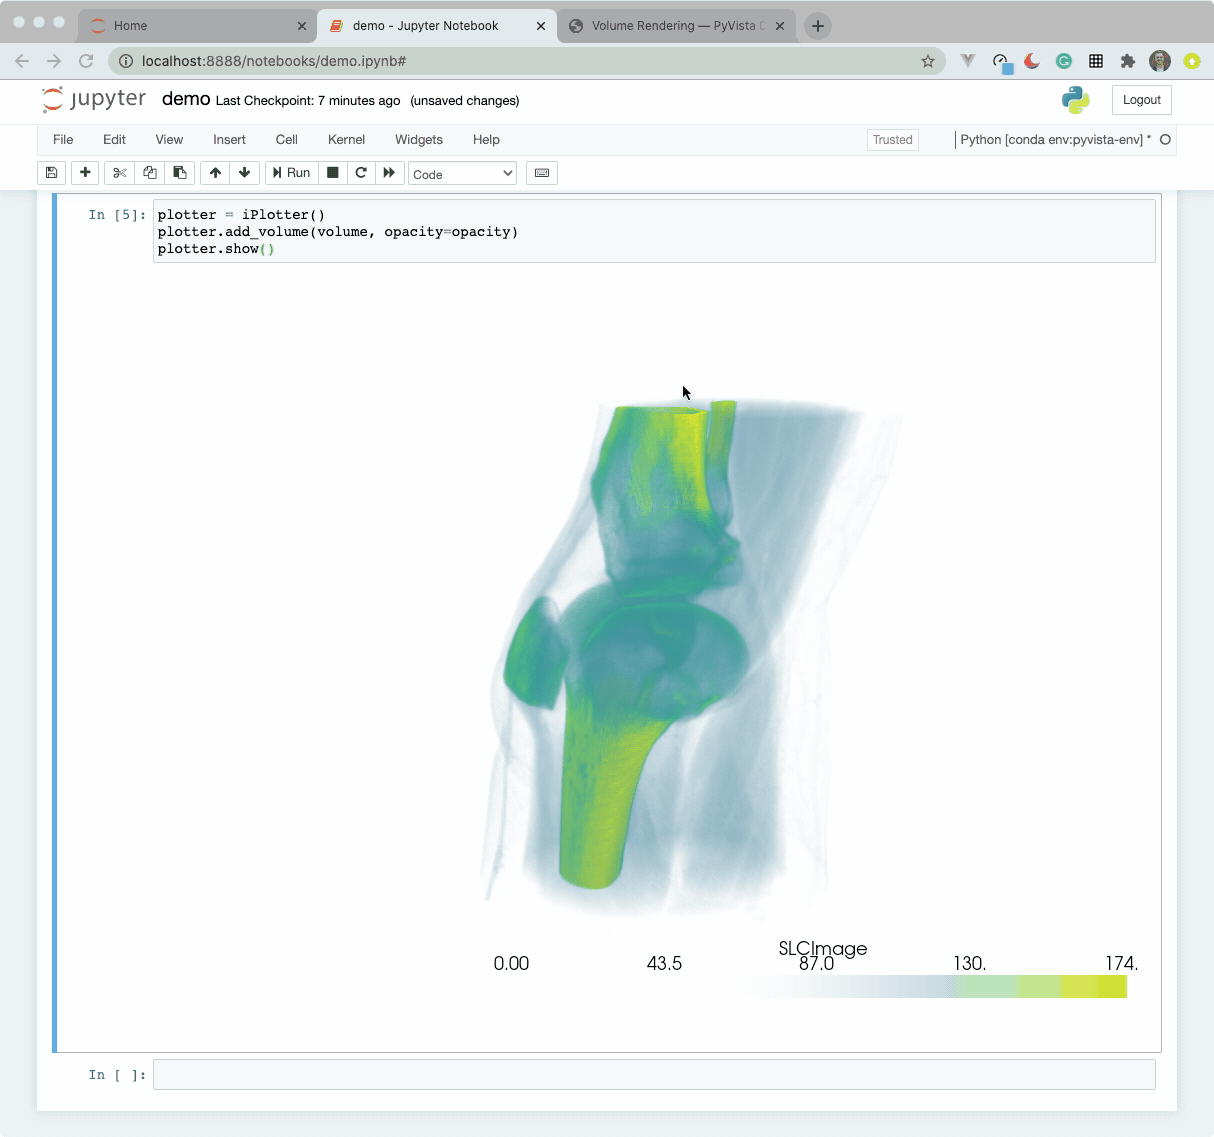Click the crescent moon extension icon
This screenshot has height=1137, width=1214.
pos(1032,61)
